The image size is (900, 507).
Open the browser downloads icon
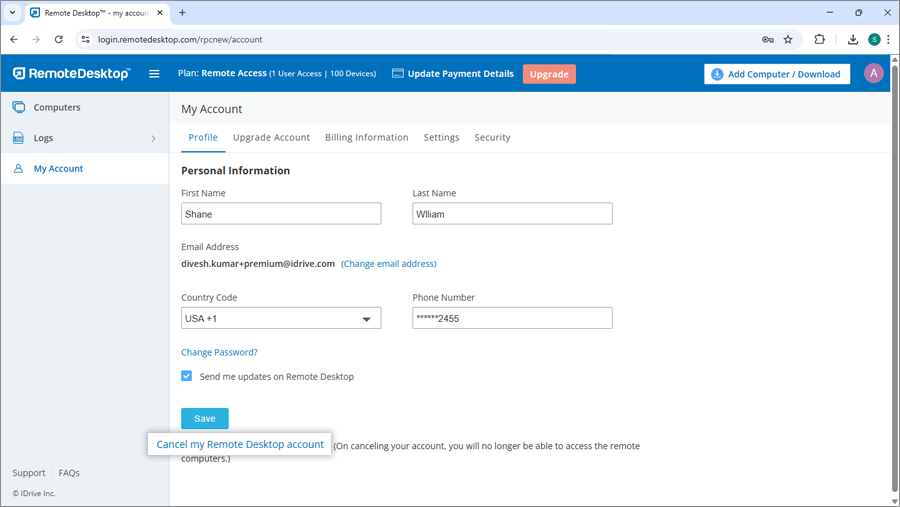[852, 40]
